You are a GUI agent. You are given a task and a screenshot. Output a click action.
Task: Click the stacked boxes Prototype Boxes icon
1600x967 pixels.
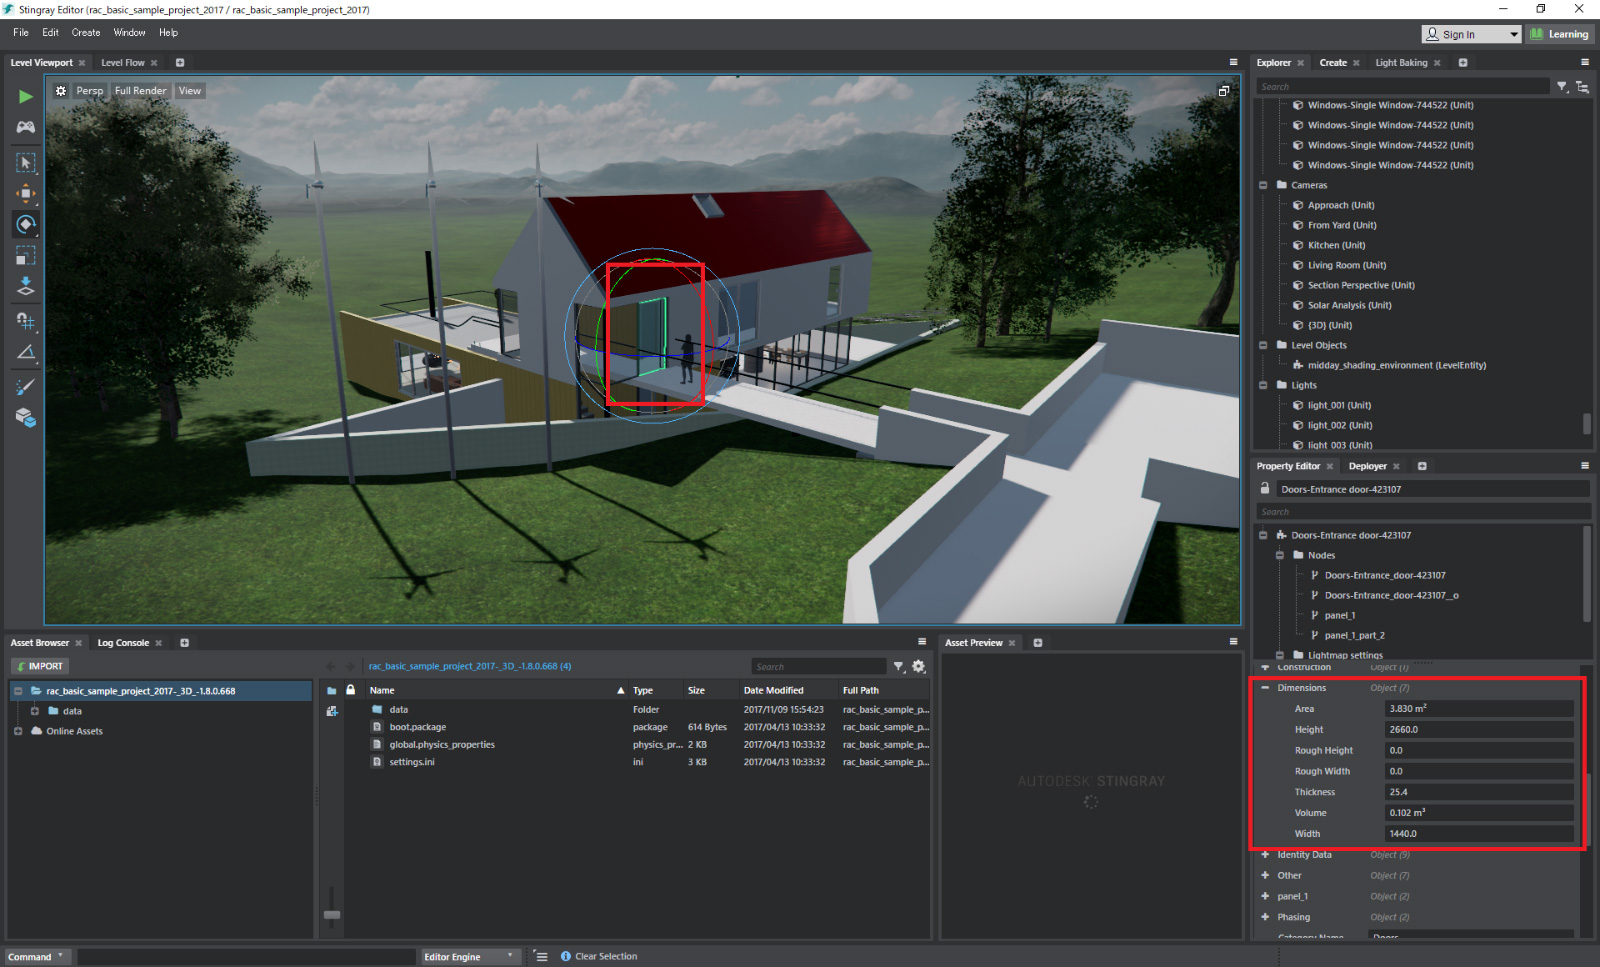pyautogui.click(x=26, y=418)
